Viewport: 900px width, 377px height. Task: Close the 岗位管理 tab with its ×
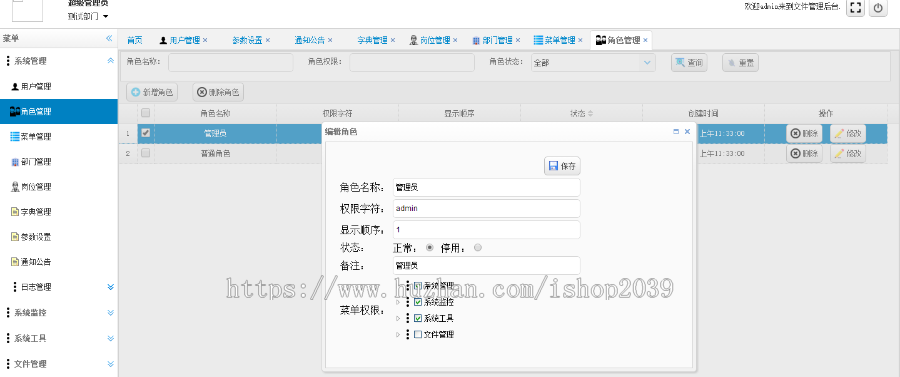pyautogui.click(x=455, y=40)
